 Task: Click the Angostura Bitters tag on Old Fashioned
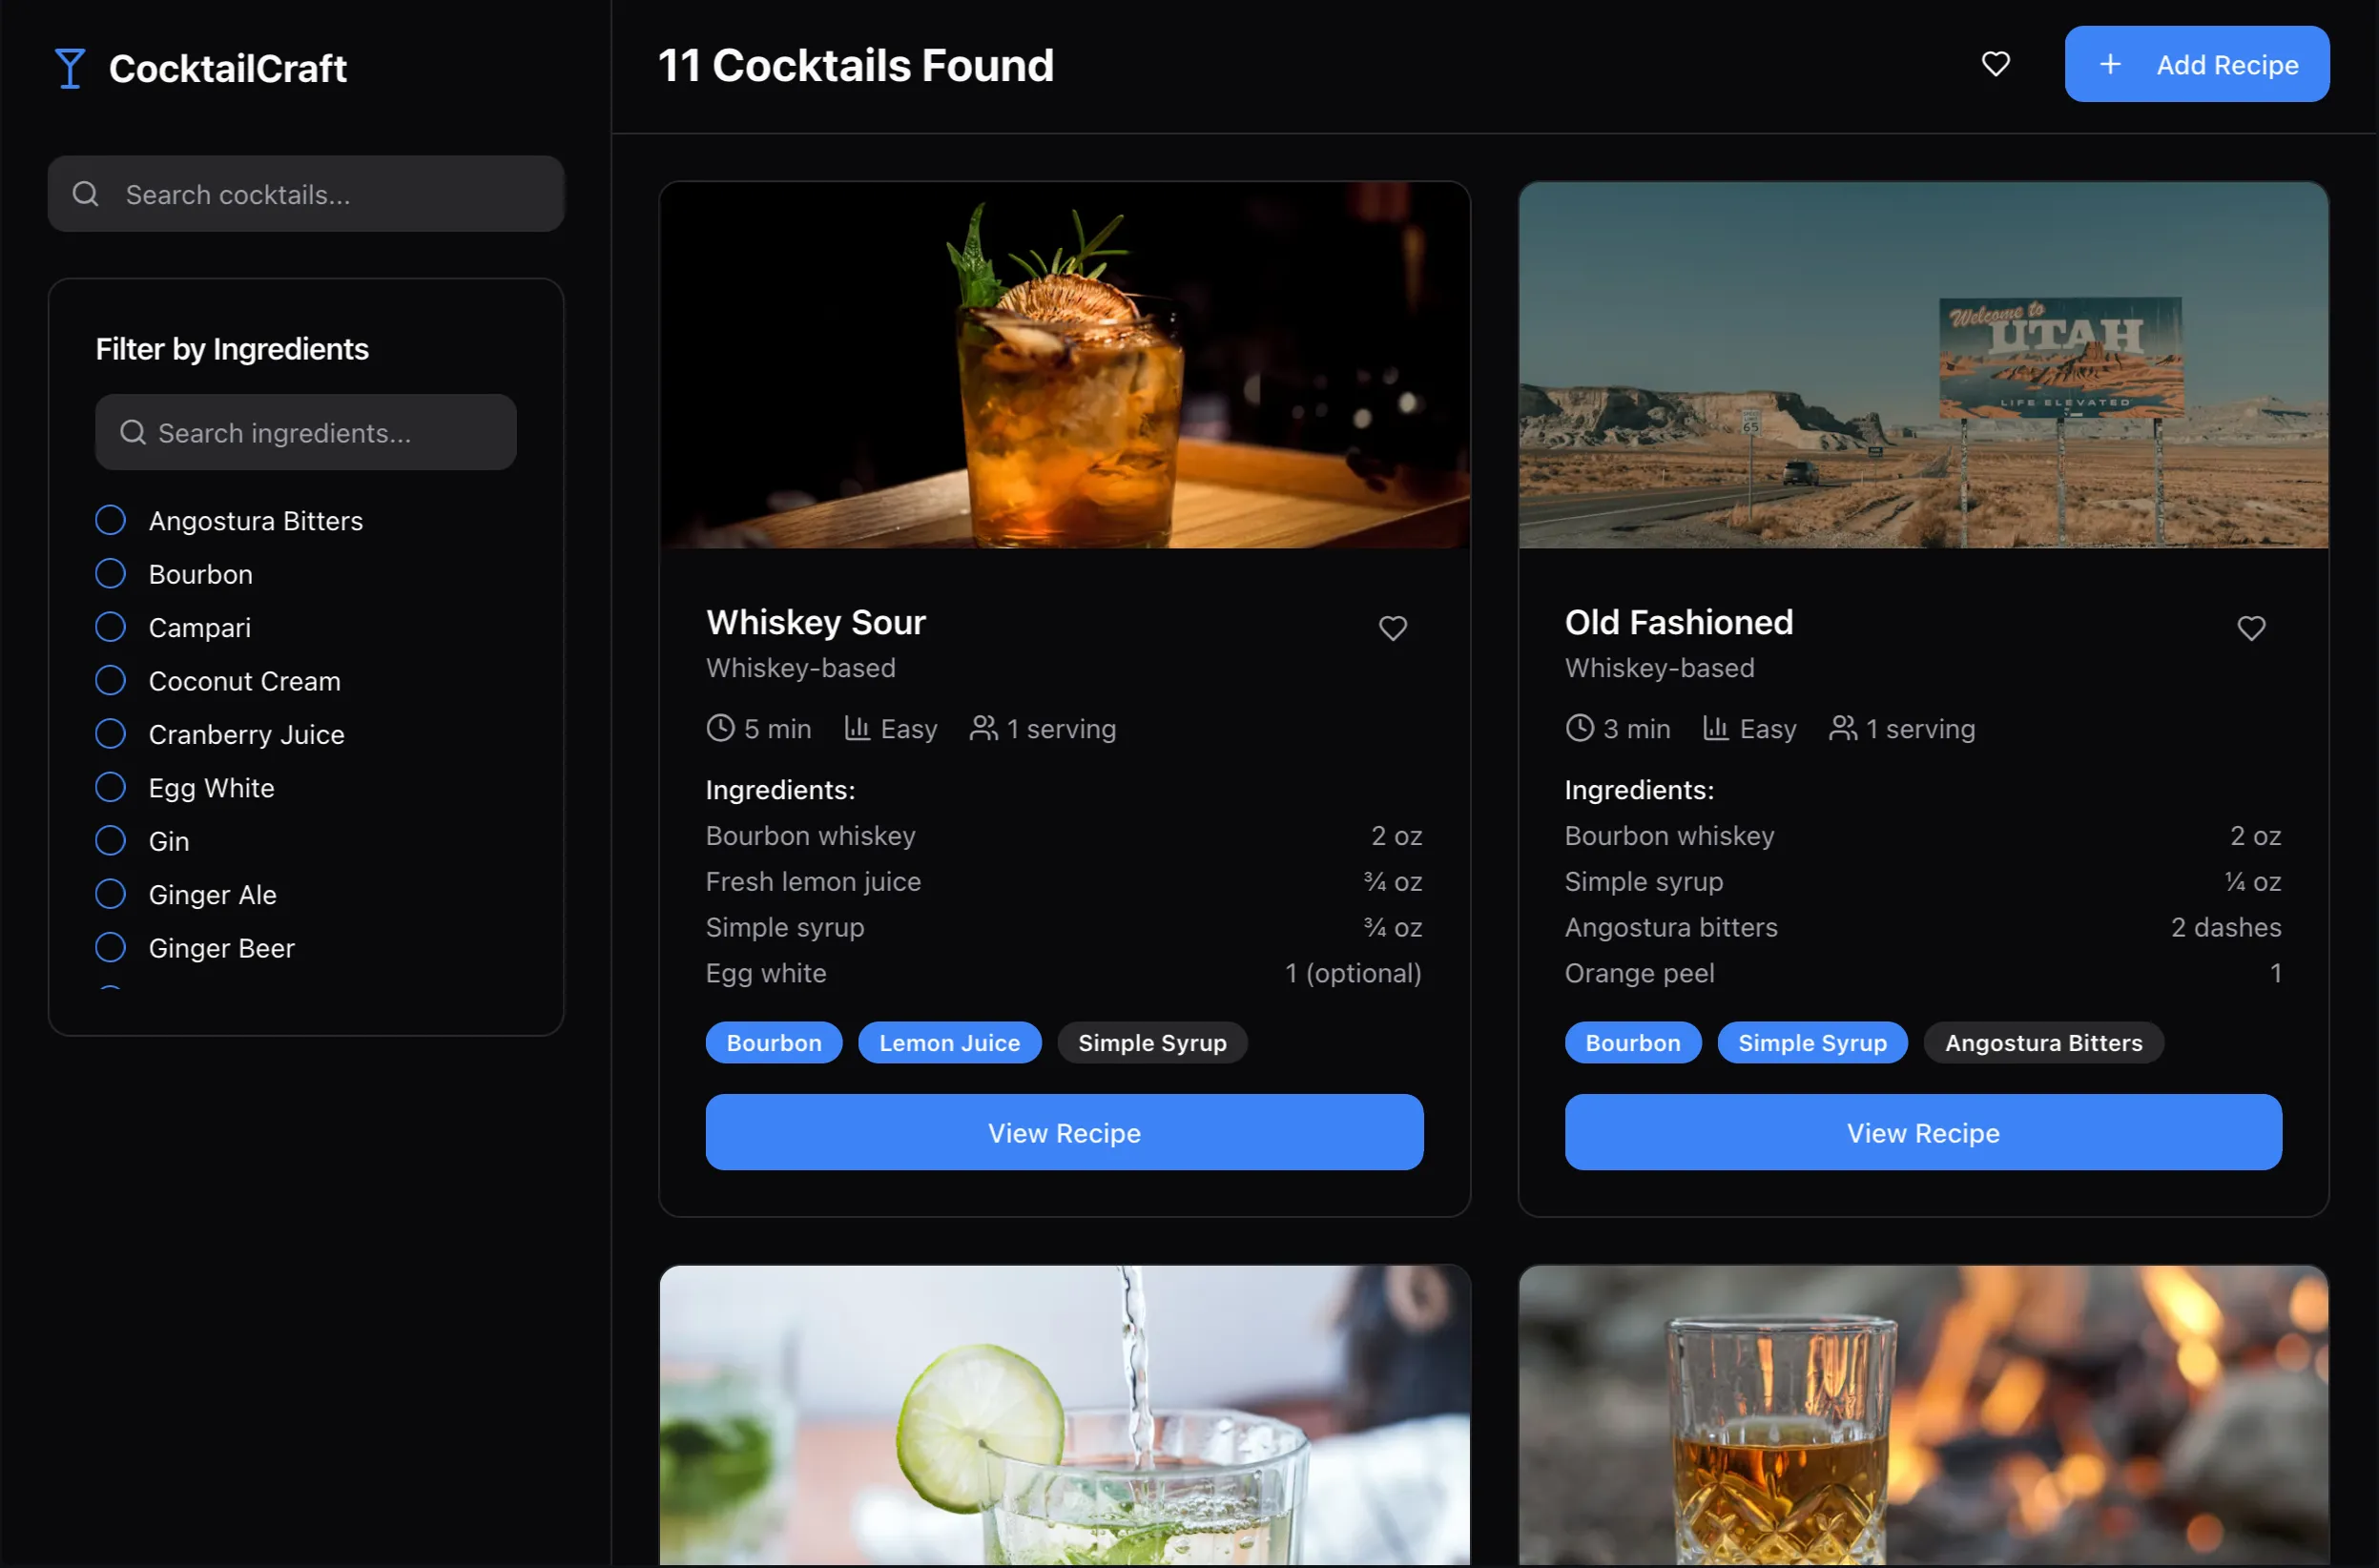(2043, 1043)
